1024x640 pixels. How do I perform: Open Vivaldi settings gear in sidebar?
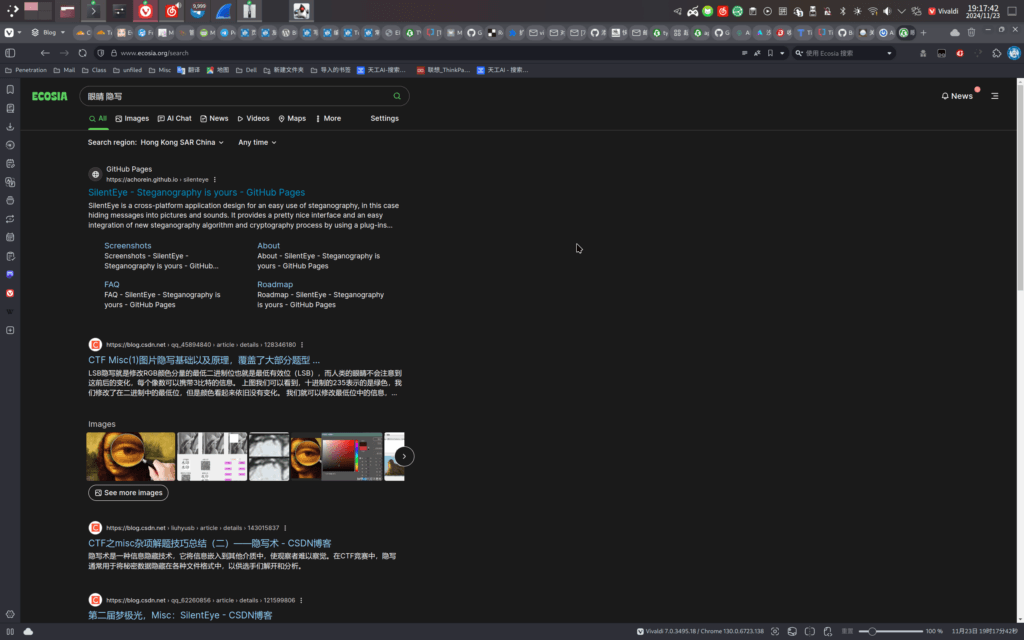click(10, 614)
